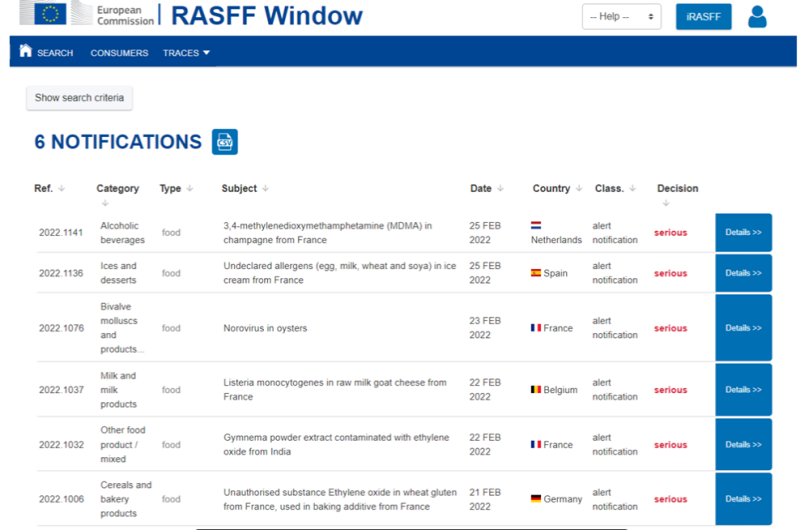This screenshot has width=800, height=530.
Task: Sort by Type column arrow
Action: point(190,188)
